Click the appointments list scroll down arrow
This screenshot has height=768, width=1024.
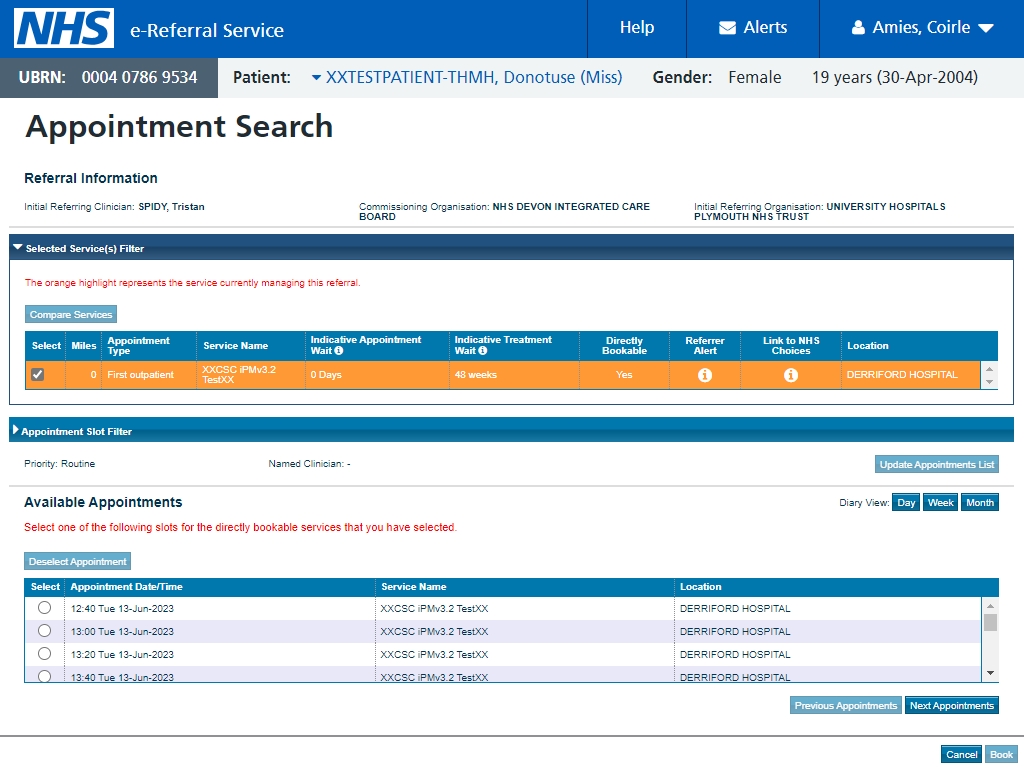click(990, 673)
